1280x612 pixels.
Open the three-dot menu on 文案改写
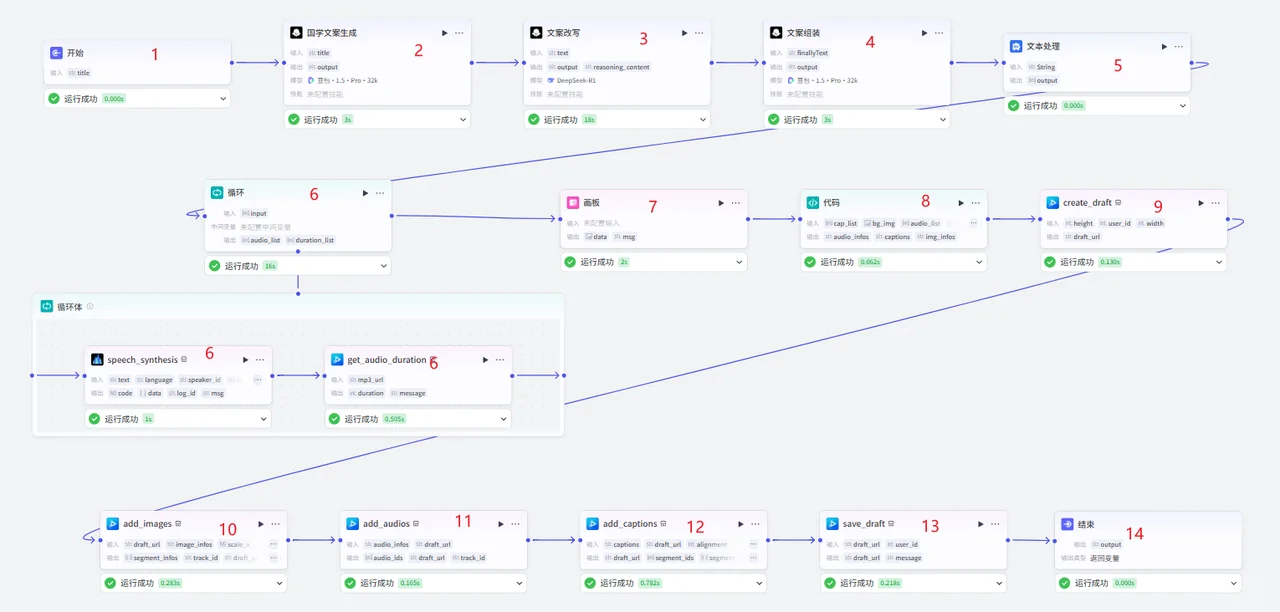coord(699,33)
